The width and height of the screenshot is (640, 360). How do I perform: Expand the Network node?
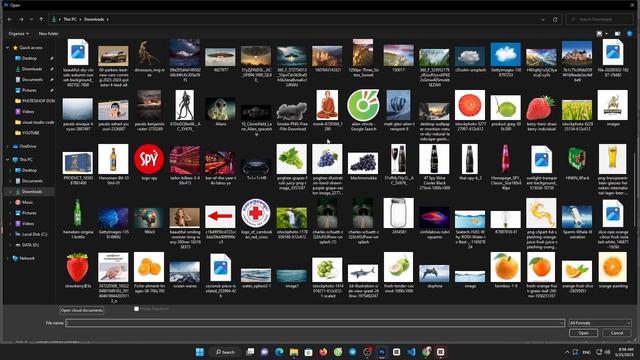tap(8, 258)
